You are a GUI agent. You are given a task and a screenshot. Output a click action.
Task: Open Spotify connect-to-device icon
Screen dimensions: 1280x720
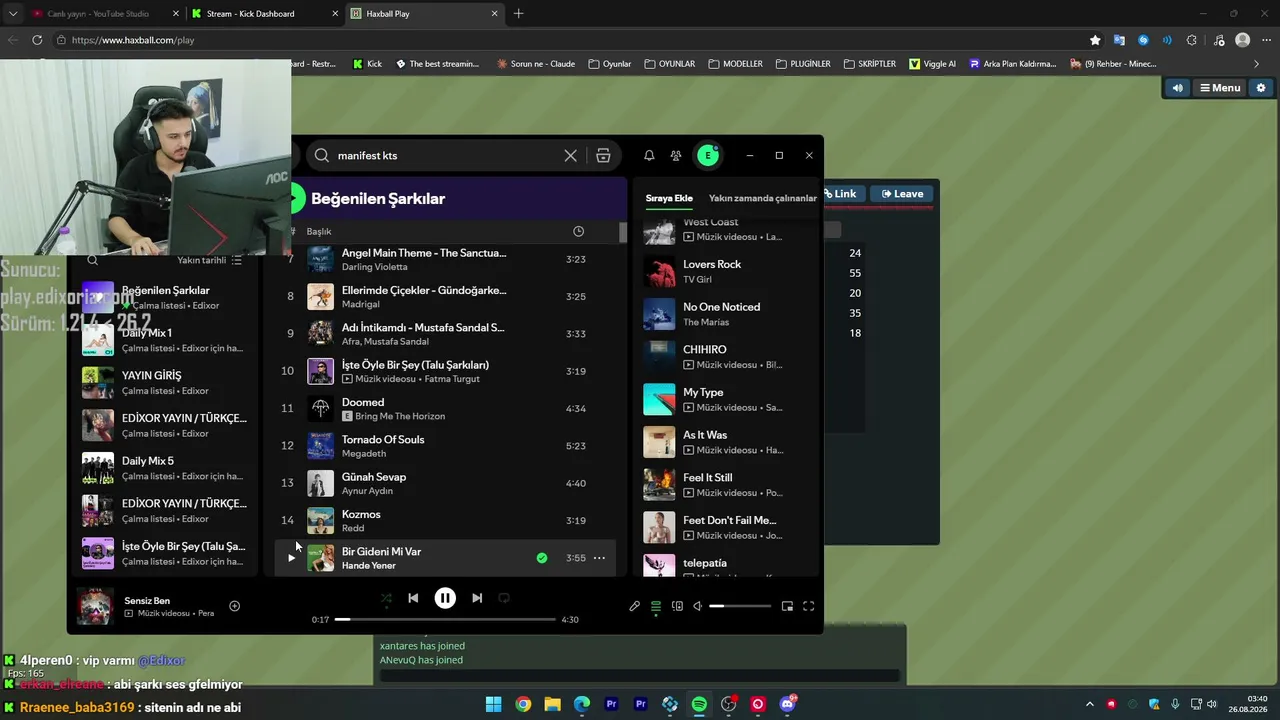(677, 606)
